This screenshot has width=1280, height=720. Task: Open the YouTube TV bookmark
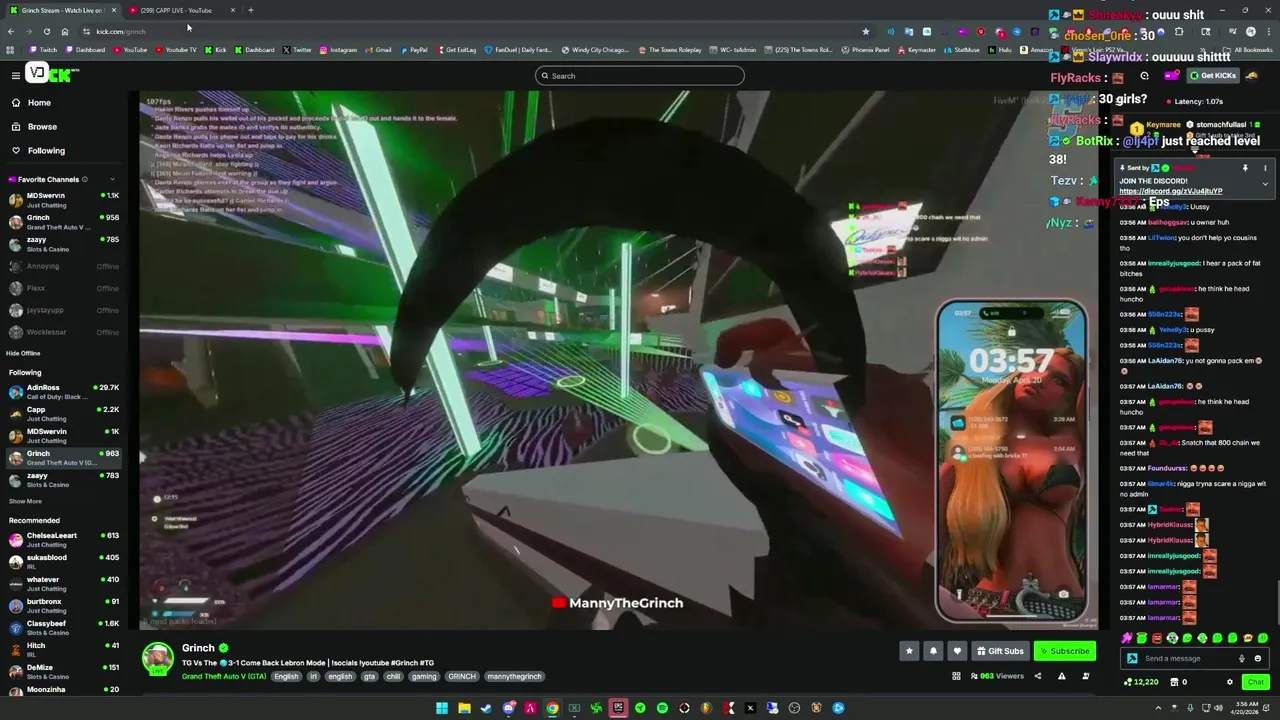pyautogui.click(x=176, y=49)
